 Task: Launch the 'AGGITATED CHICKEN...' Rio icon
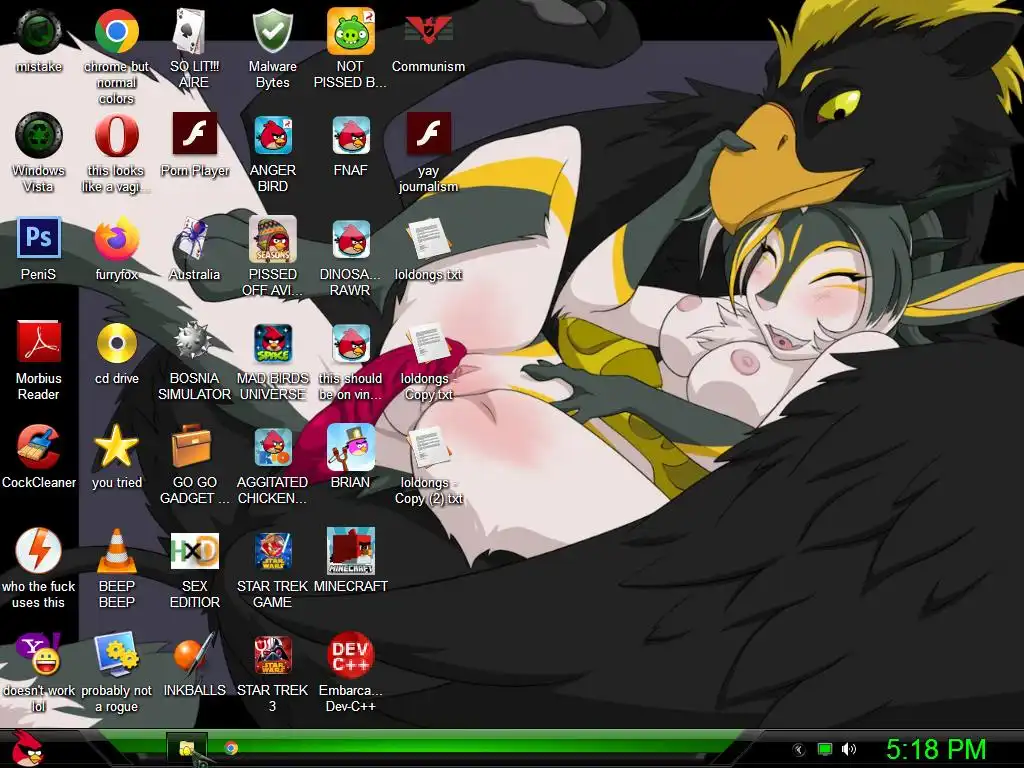[272, 447]
